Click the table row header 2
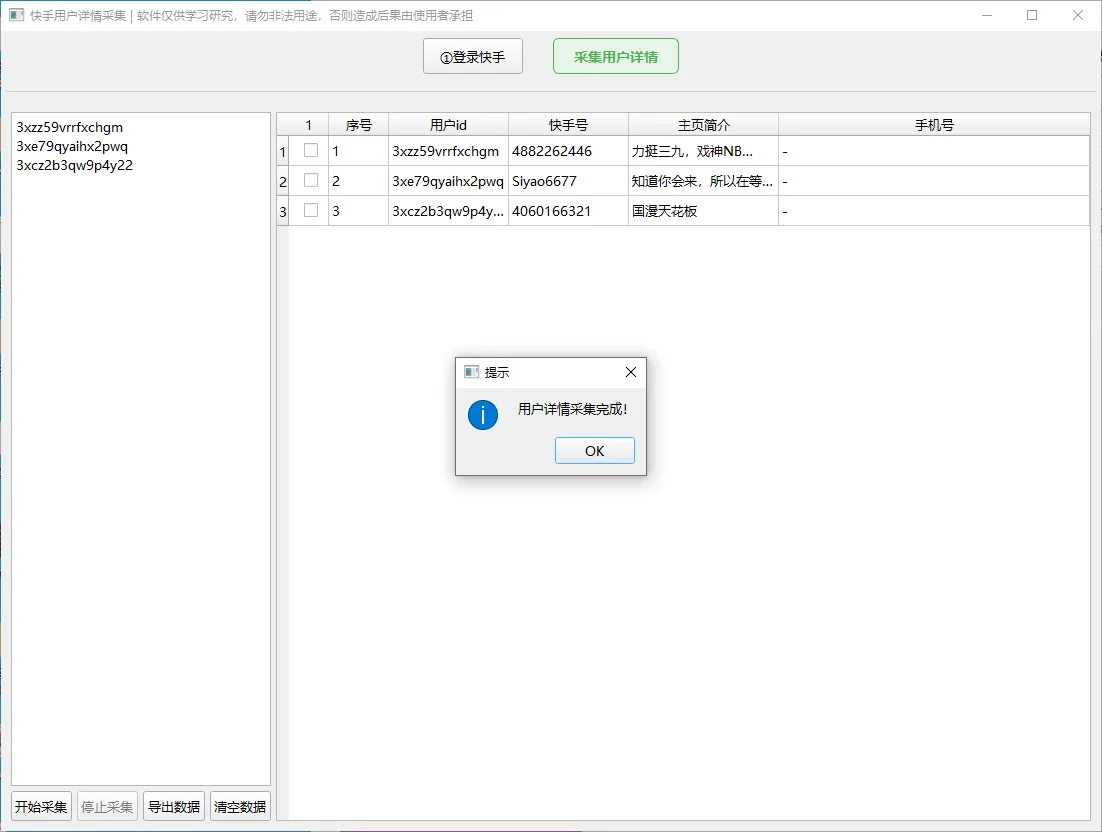This screenshot has height=832, width=1102. [x=283, y=181]
